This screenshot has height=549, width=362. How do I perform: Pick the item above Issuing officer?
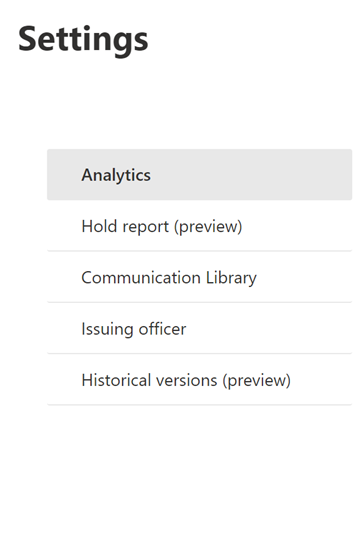(x=200, y=277)
